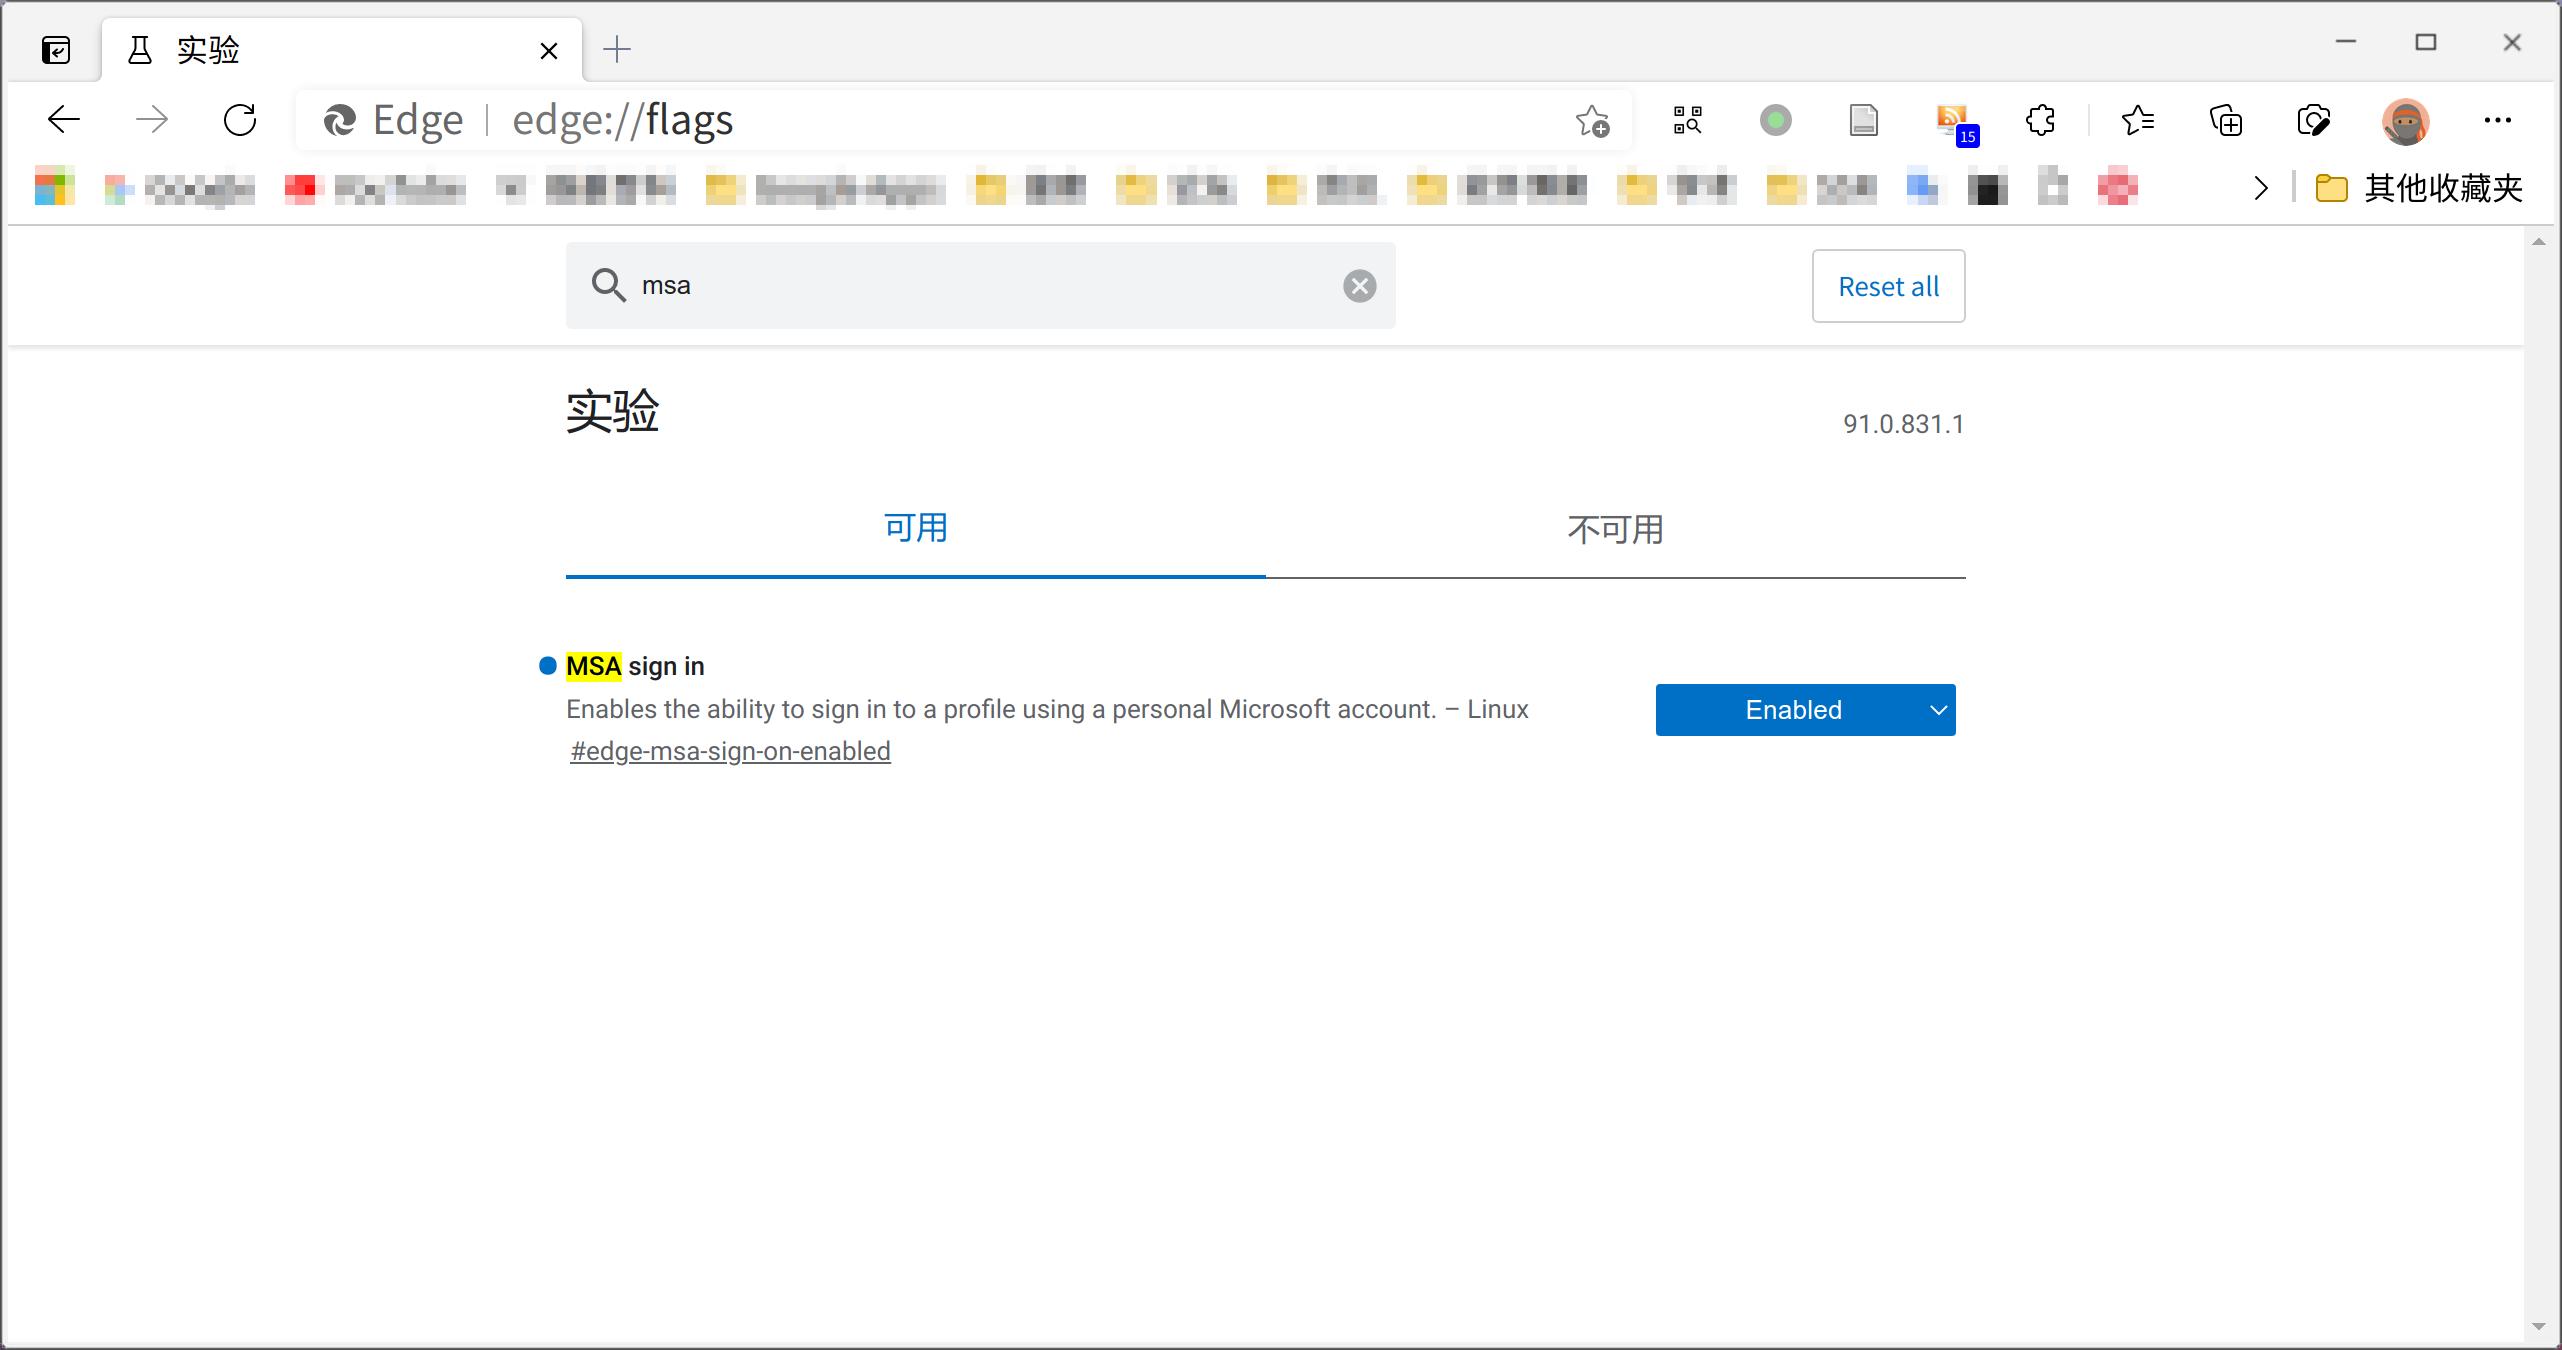Switch to the 不可用 tab
The height and width of the screenshot is (1350, 2562).
pyautogui.click(x=1615, y=529)
